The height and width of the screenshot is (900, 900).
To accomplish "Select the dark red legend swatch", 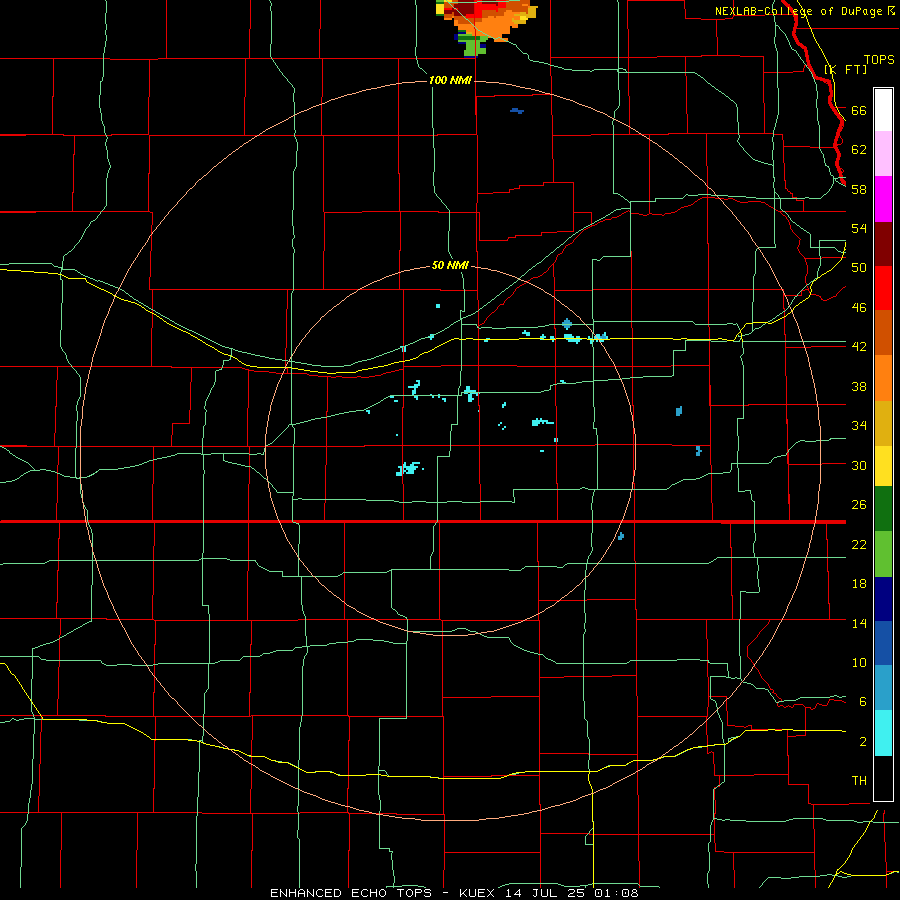I will 883,244.
